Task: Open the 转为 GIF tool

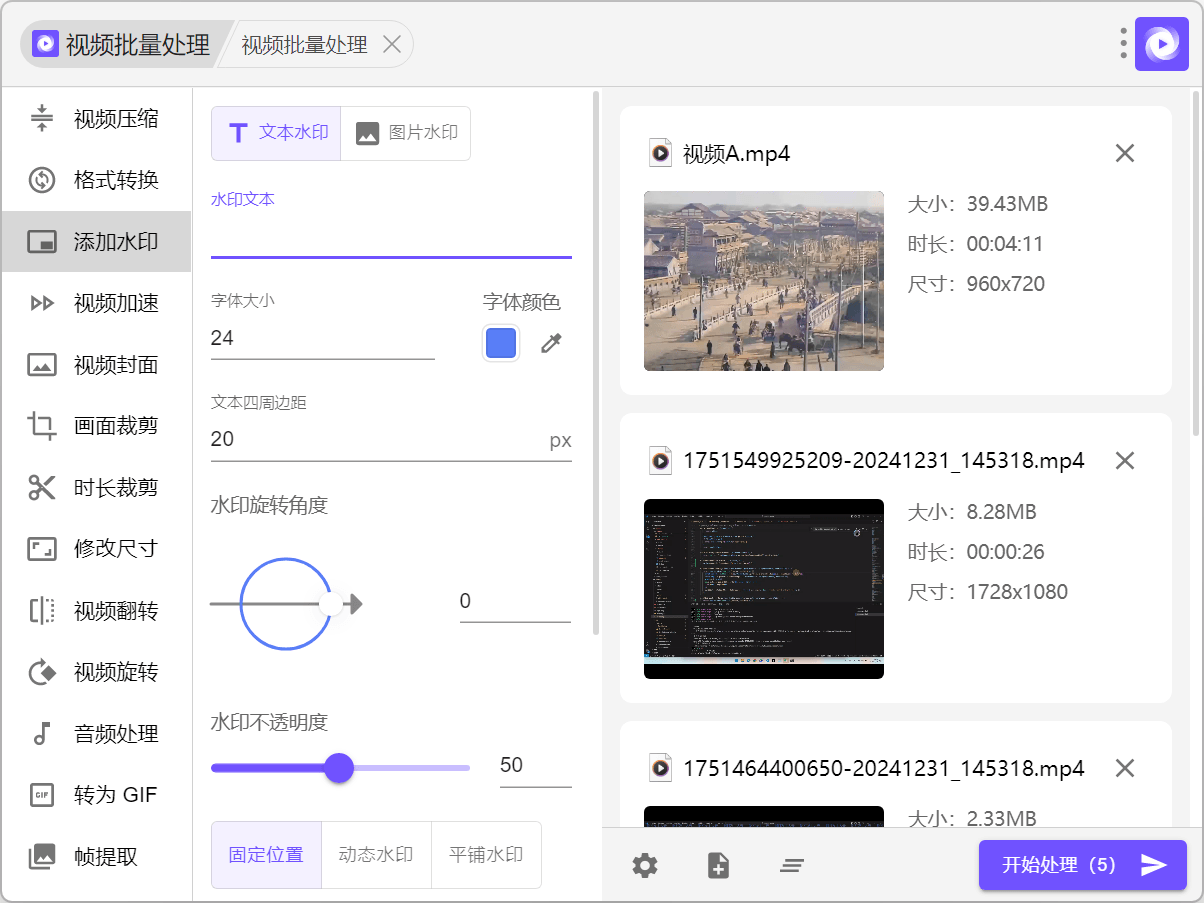Action: pyautogui.click(x=96, y=795)
